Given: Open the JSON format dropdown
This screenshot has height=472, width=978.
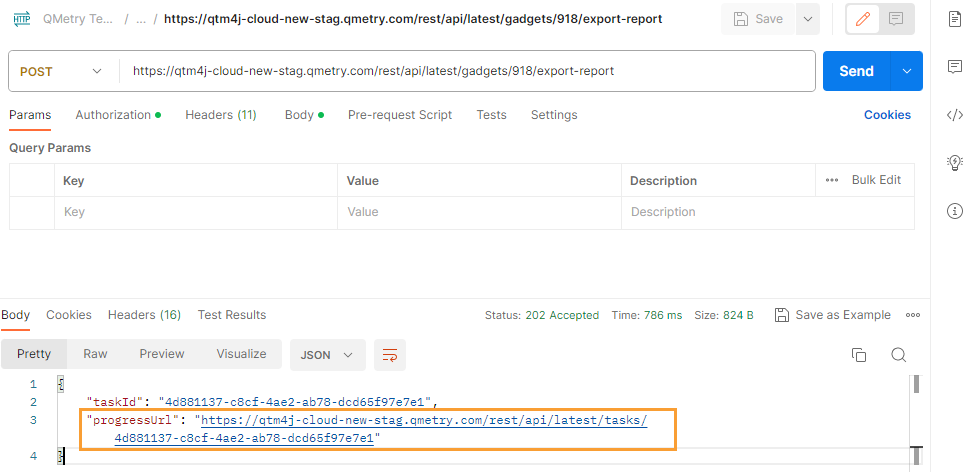Looking at the screenshot, I should 327,355.
